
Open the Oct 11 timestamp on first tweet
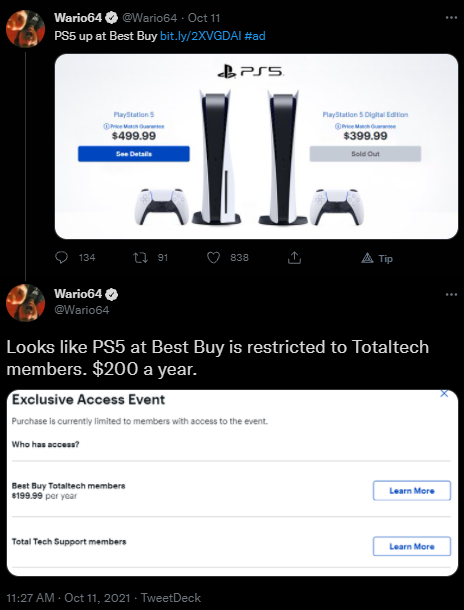[204, 18]
